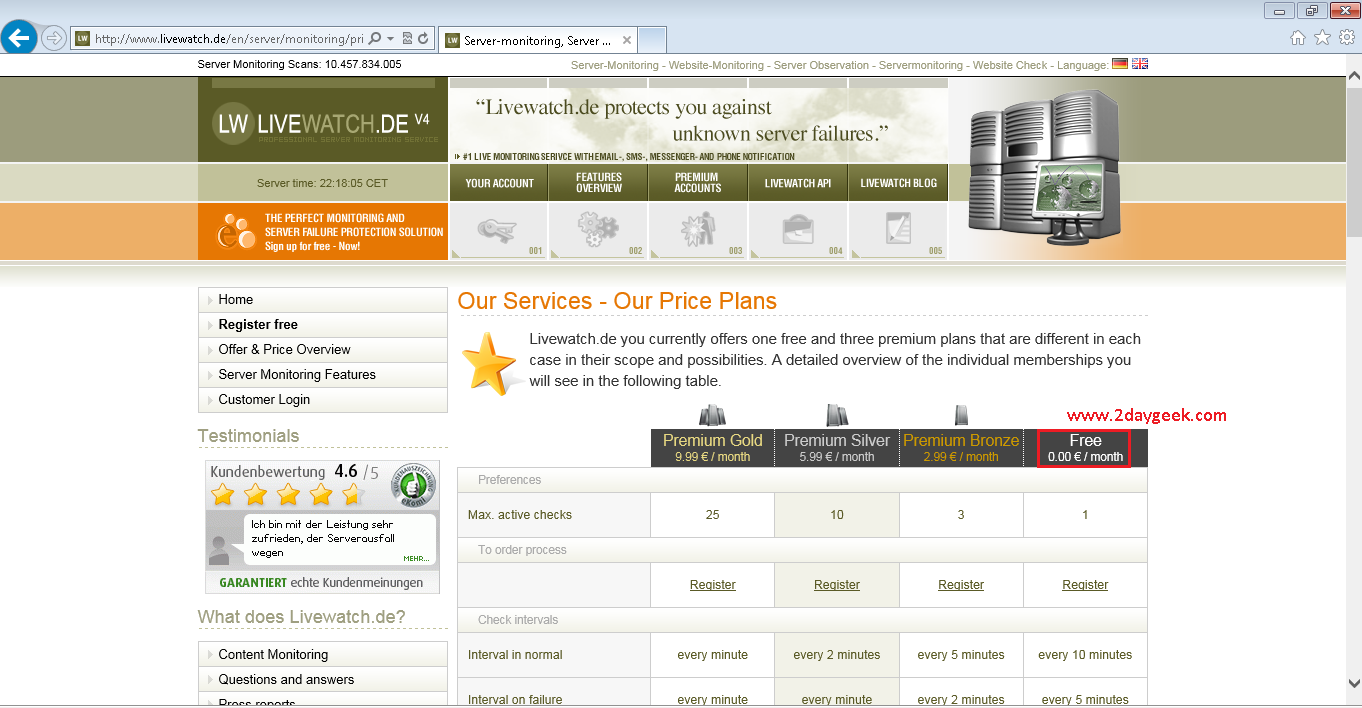1362x708 pixels.
Task: Close the Server-monitoring browser tab
Action: [x=627, y=41]
